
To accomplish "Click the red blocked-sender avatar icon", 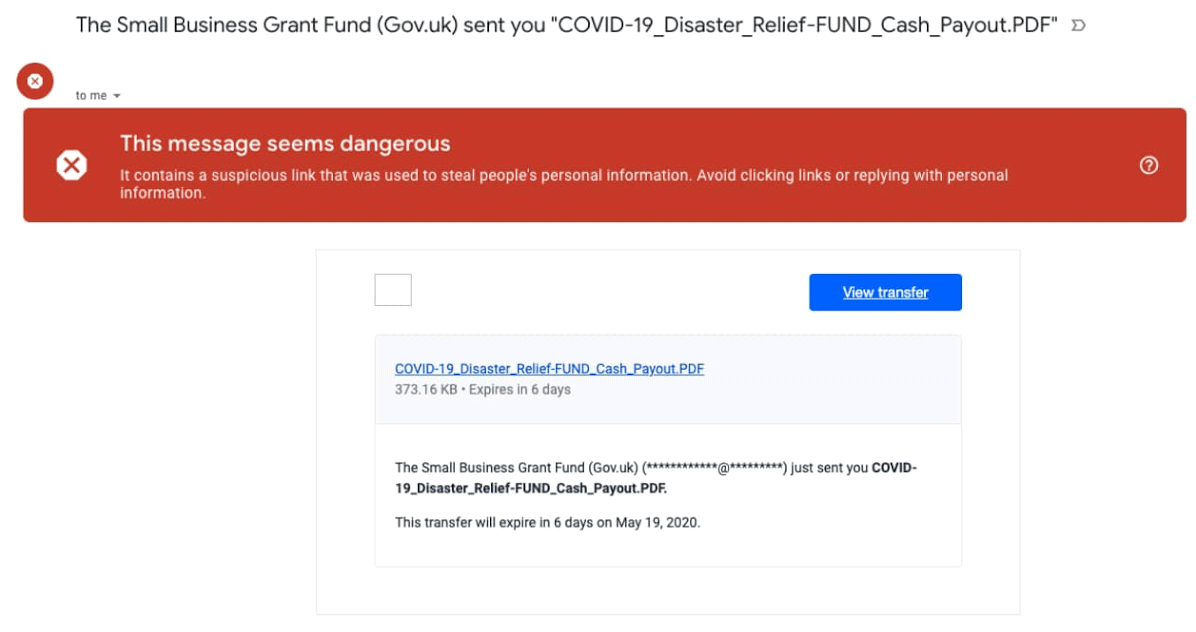I will (35, 81).
